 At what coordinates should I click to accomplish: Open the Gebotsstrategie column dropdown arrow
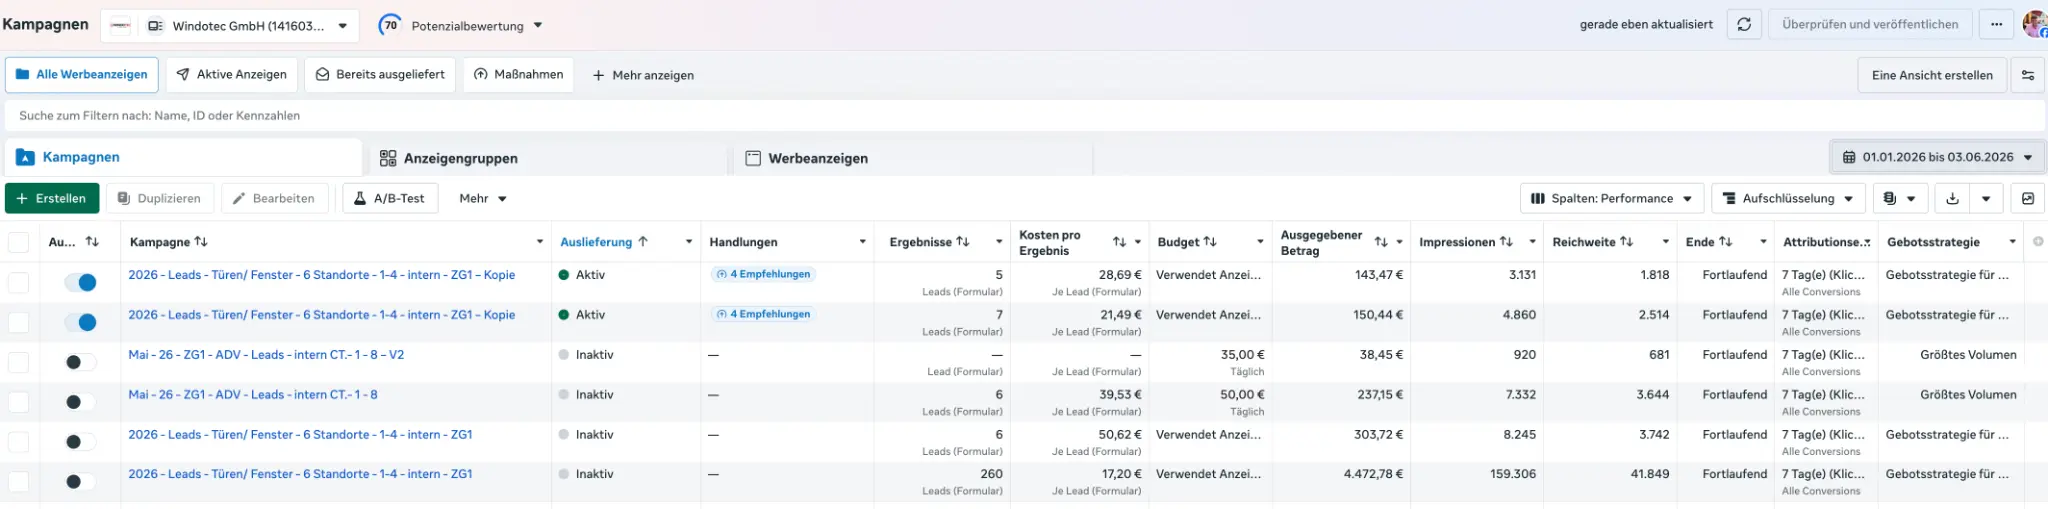pyautogui.click(x=2012, y=242)
